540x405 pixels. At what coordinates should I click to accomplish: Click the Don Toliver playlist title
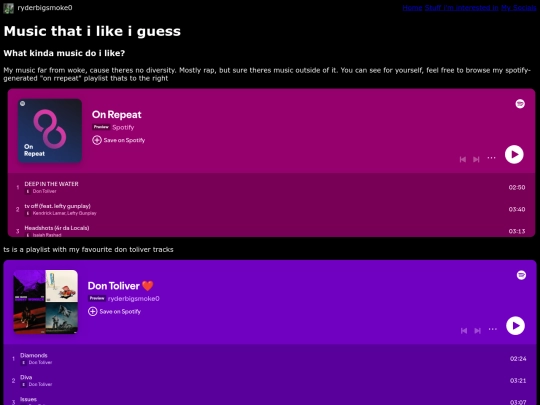[x=121, y=286]
